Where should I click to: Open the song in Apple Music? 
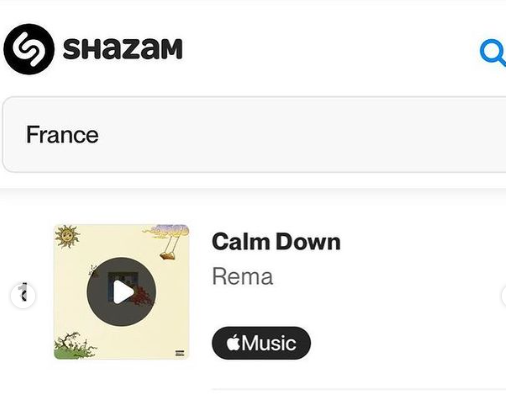tap(261, 343)
